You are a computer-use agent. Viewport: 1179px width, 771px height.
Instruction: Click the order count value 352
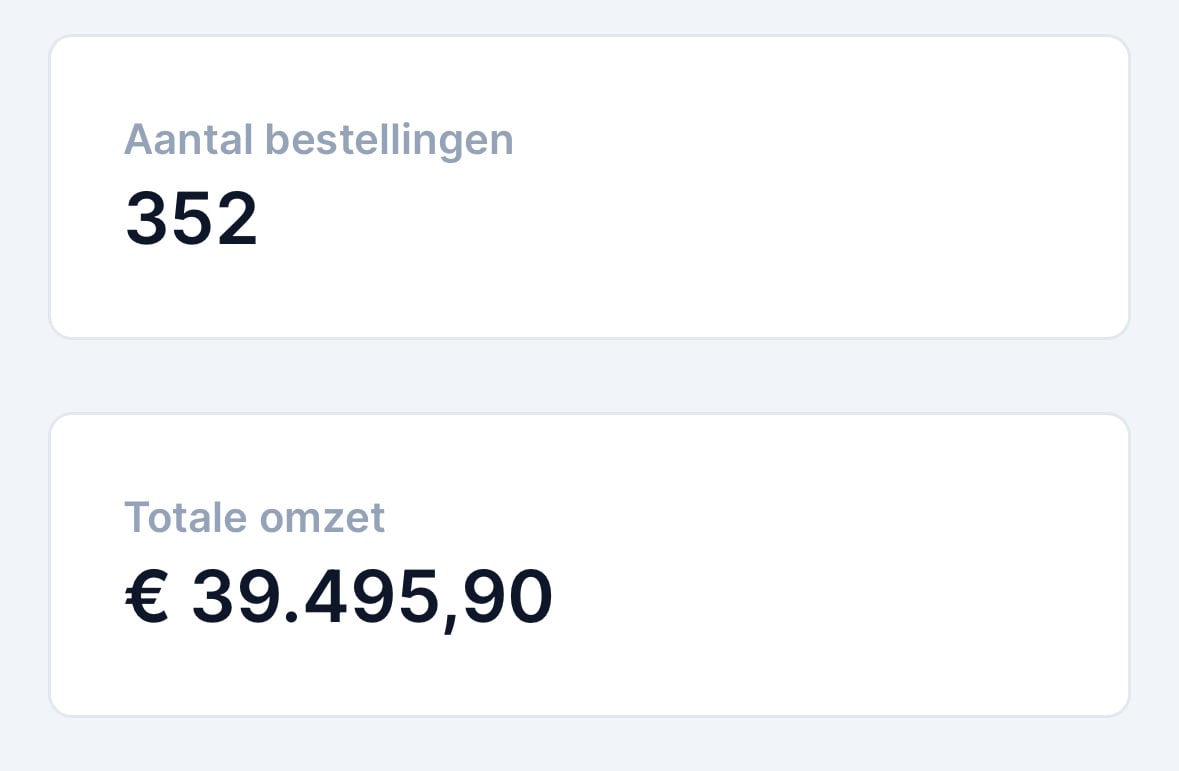point(192,220)
